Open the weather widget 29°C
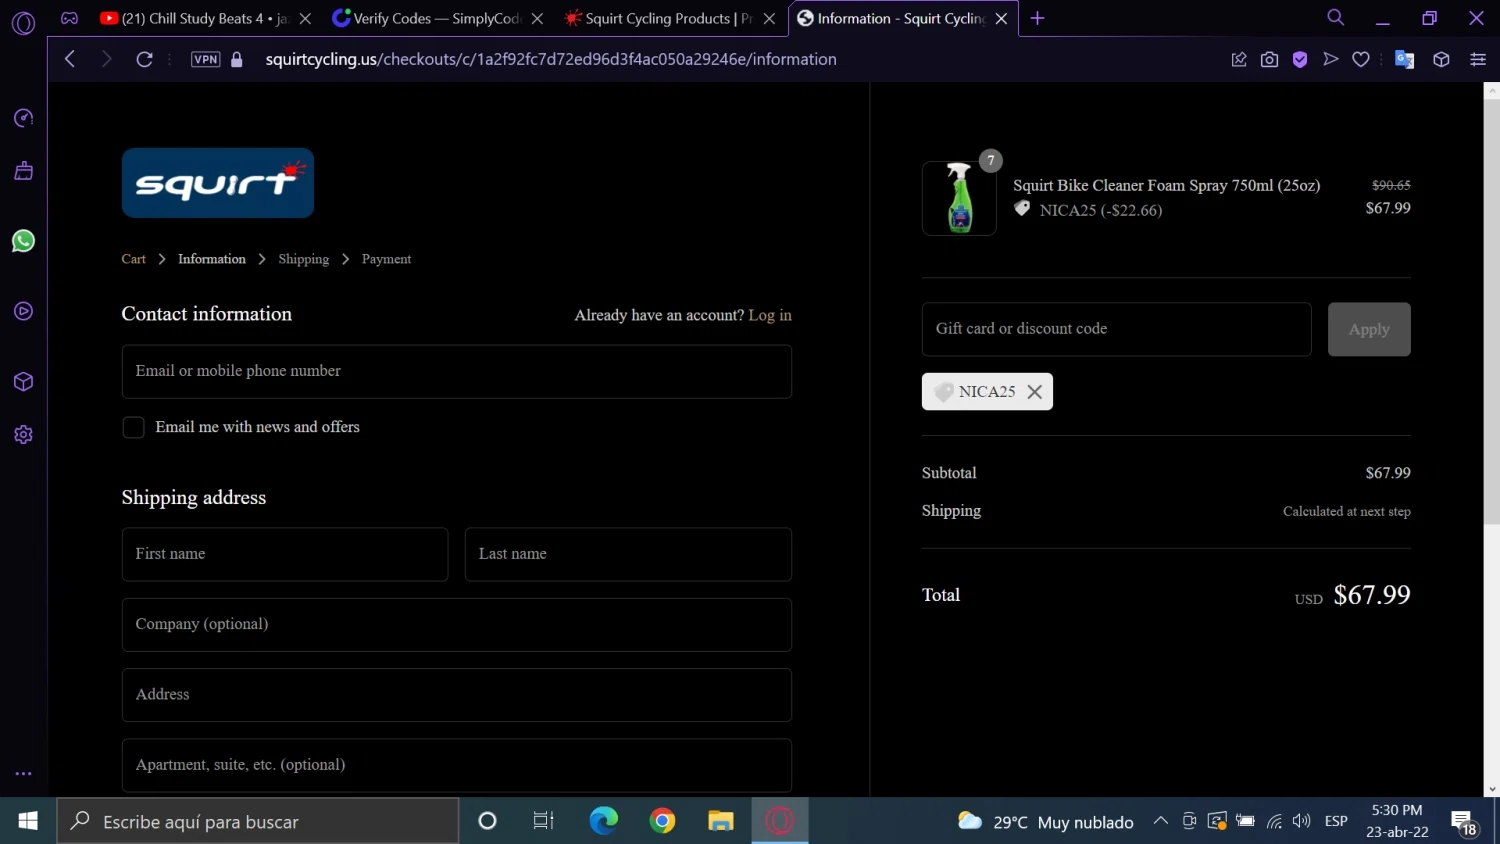This screenshot has width=1500, height=844. click(x=1046, y=822)
